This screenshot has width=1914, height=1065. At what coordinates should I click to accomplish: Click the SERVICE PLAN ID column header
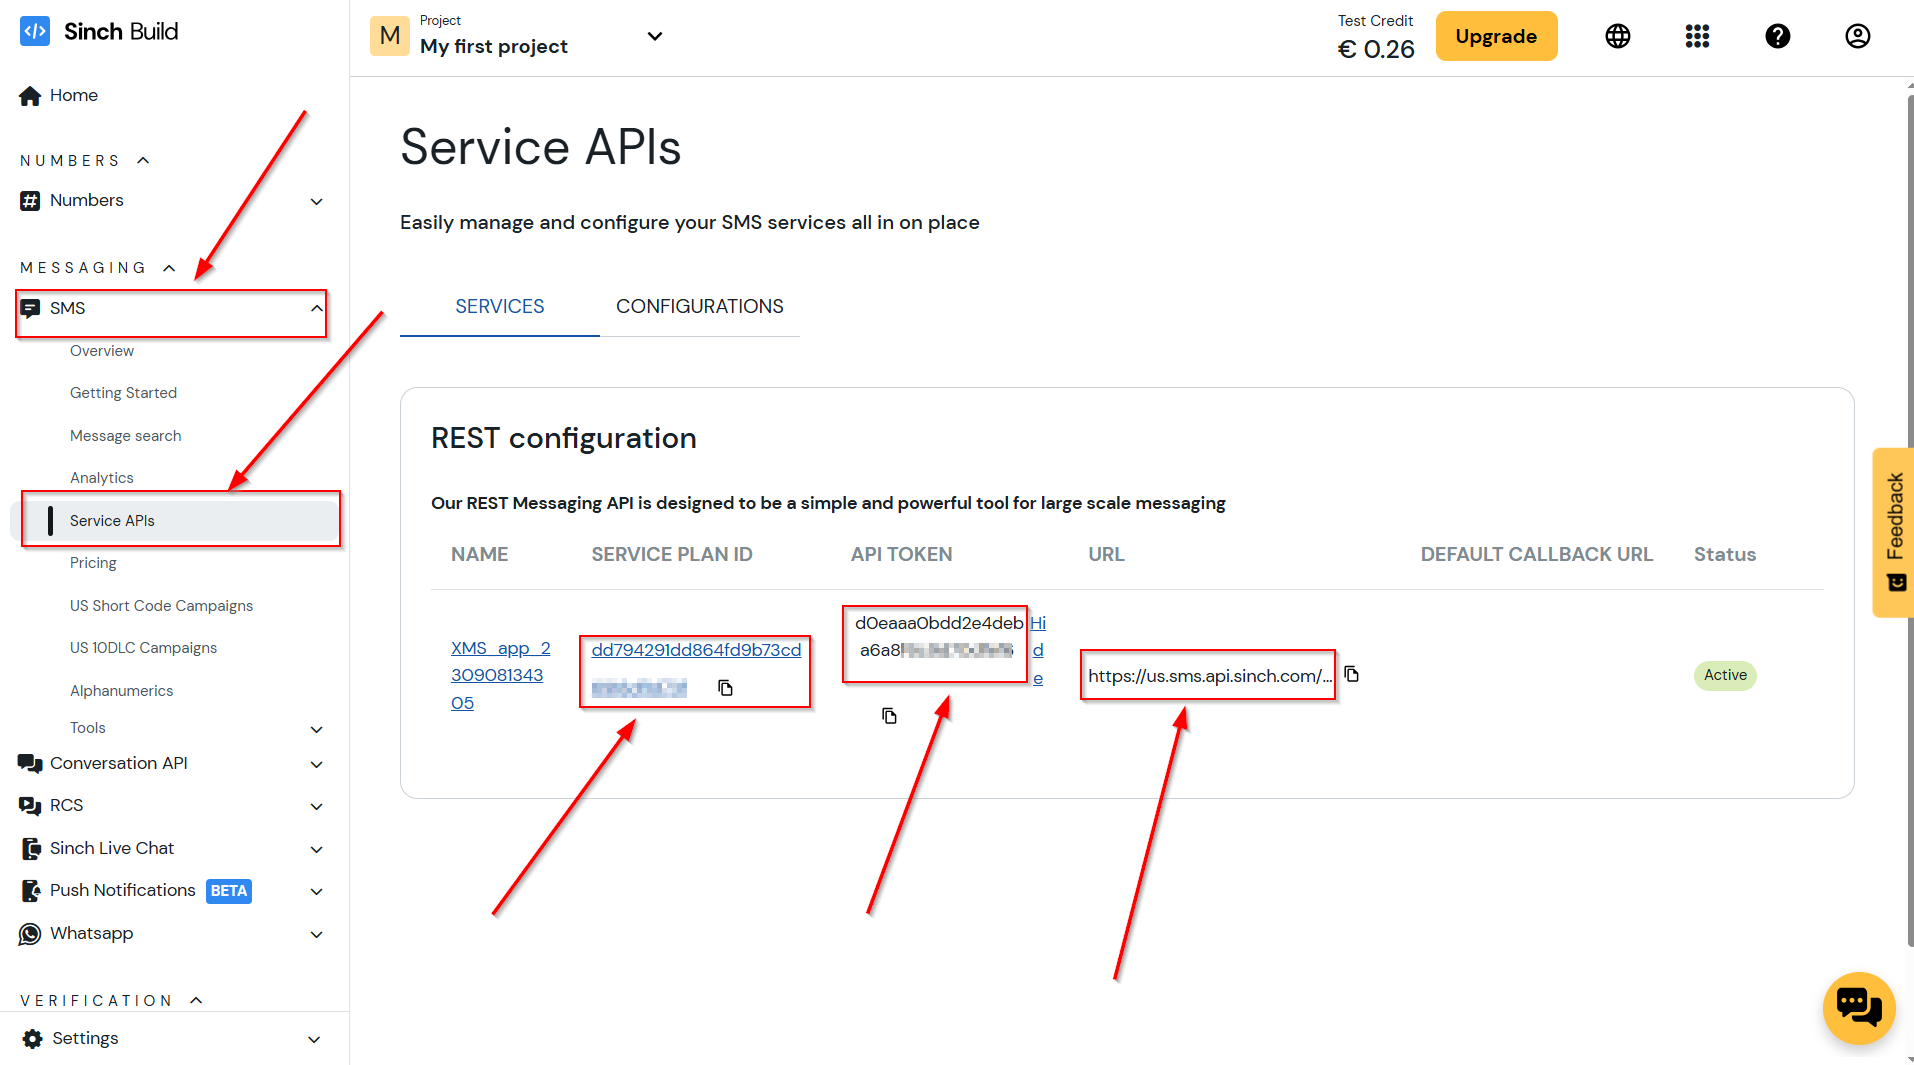[x=671, y=554]
